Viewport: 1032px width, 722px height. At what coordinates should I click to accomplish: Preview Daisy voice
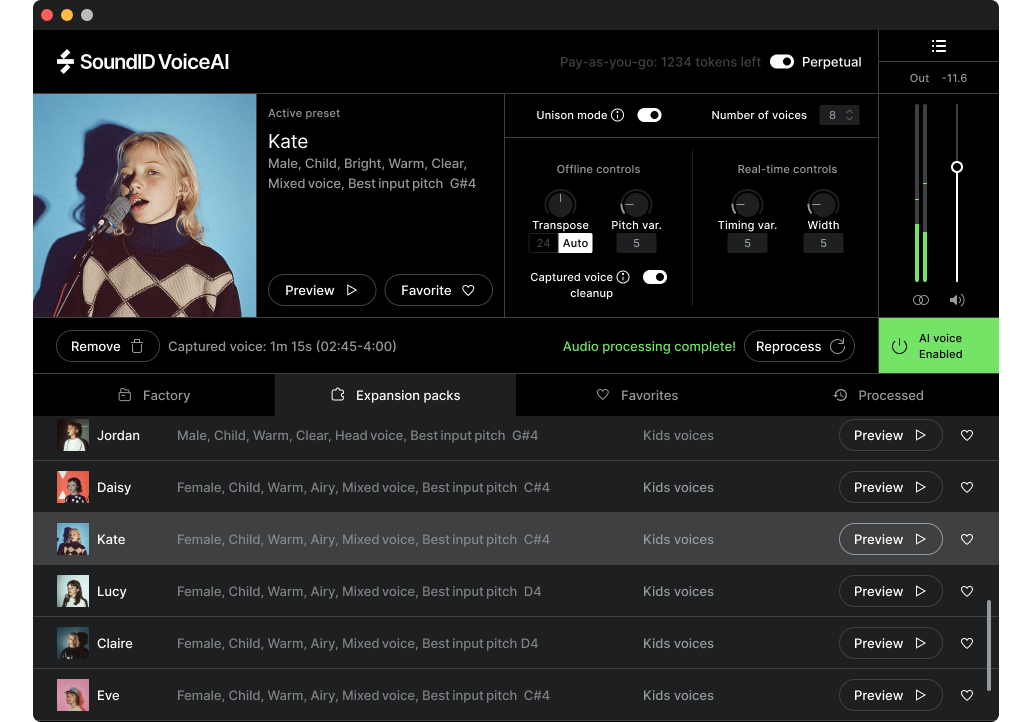point(890,487)
